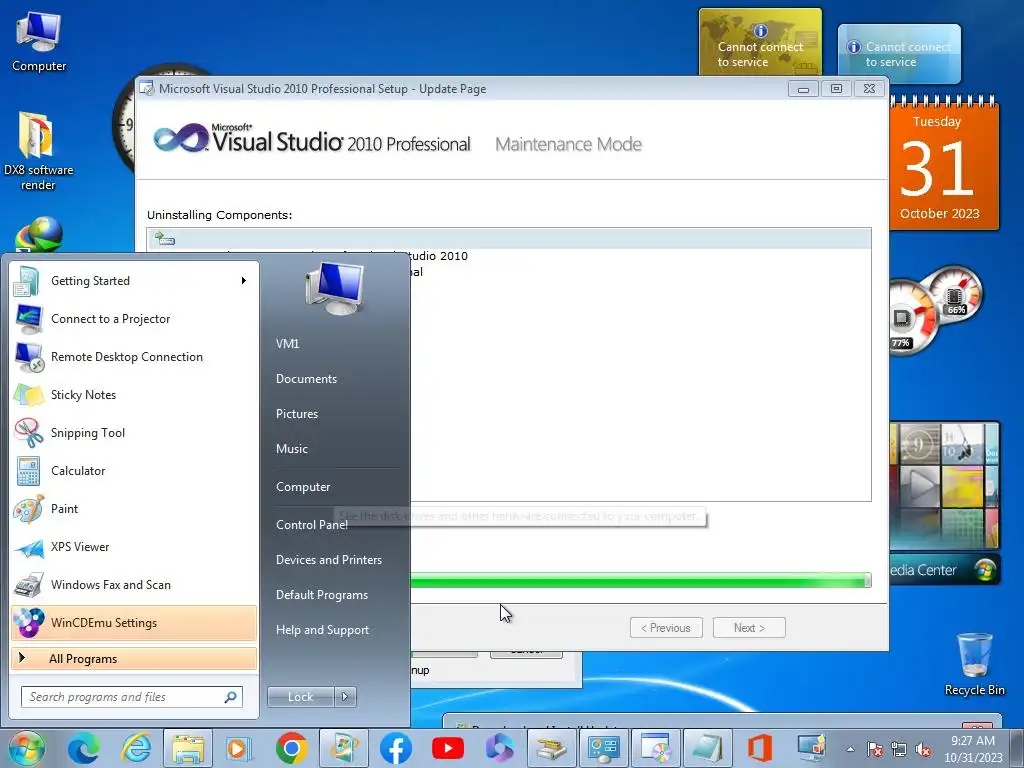Click the Action Center flag tray icon

tap(875, 749)
